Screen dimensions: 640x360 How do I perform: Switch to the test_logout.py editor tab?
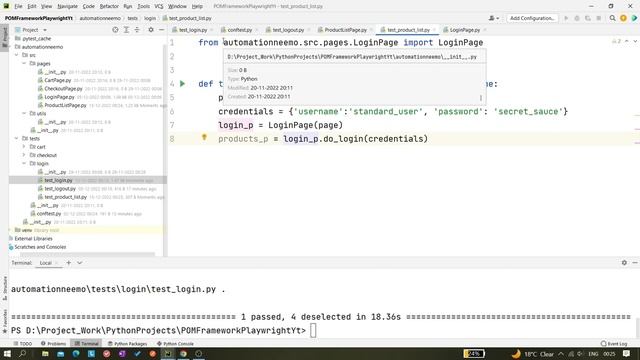(288, 30)
